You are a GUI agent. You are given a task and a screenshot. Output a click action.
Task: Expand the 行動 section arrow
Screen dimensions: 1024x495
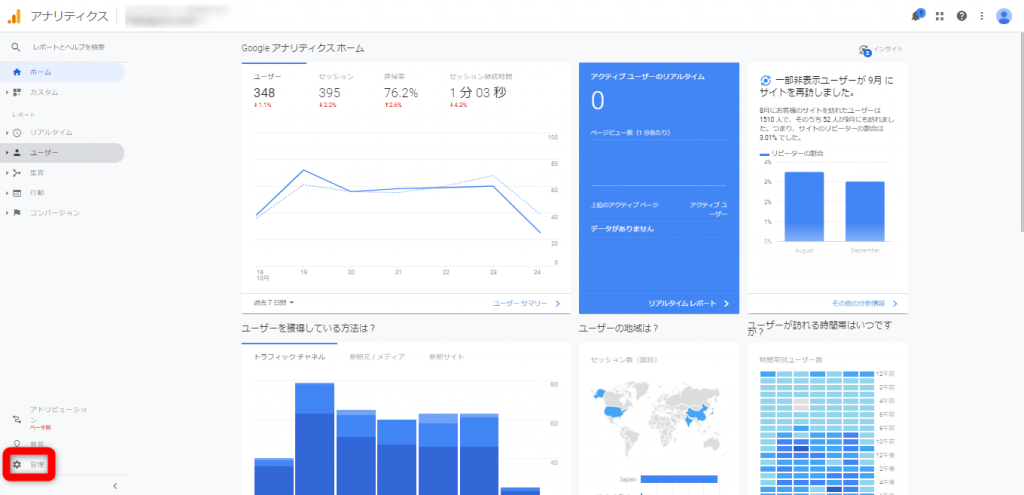[x=7, y=193]
